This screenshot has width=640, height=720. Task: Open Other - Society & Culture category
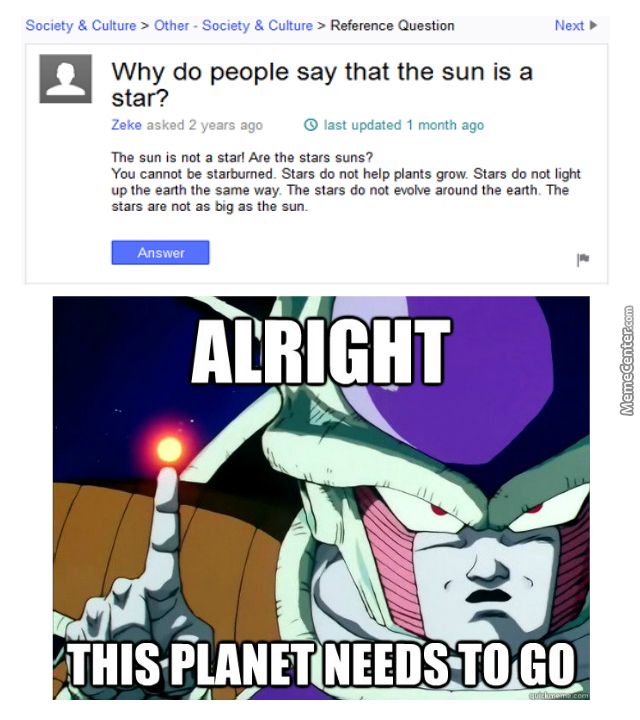[233, 25]
